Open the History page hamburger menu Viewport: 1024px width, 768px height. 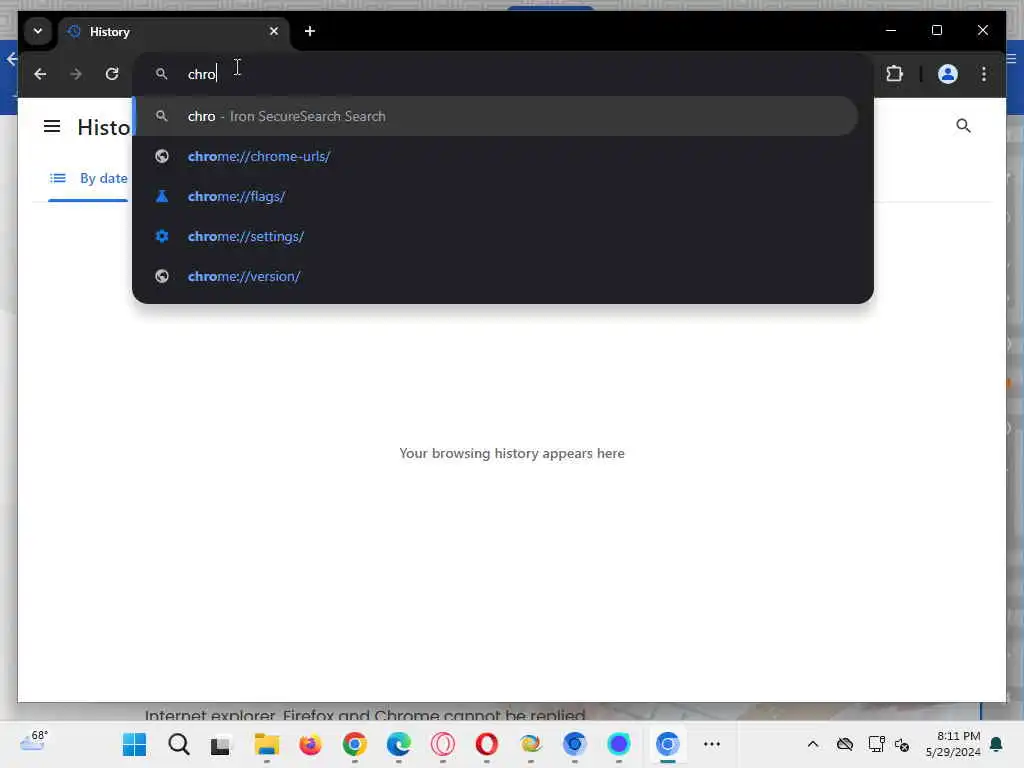[52, 126]
